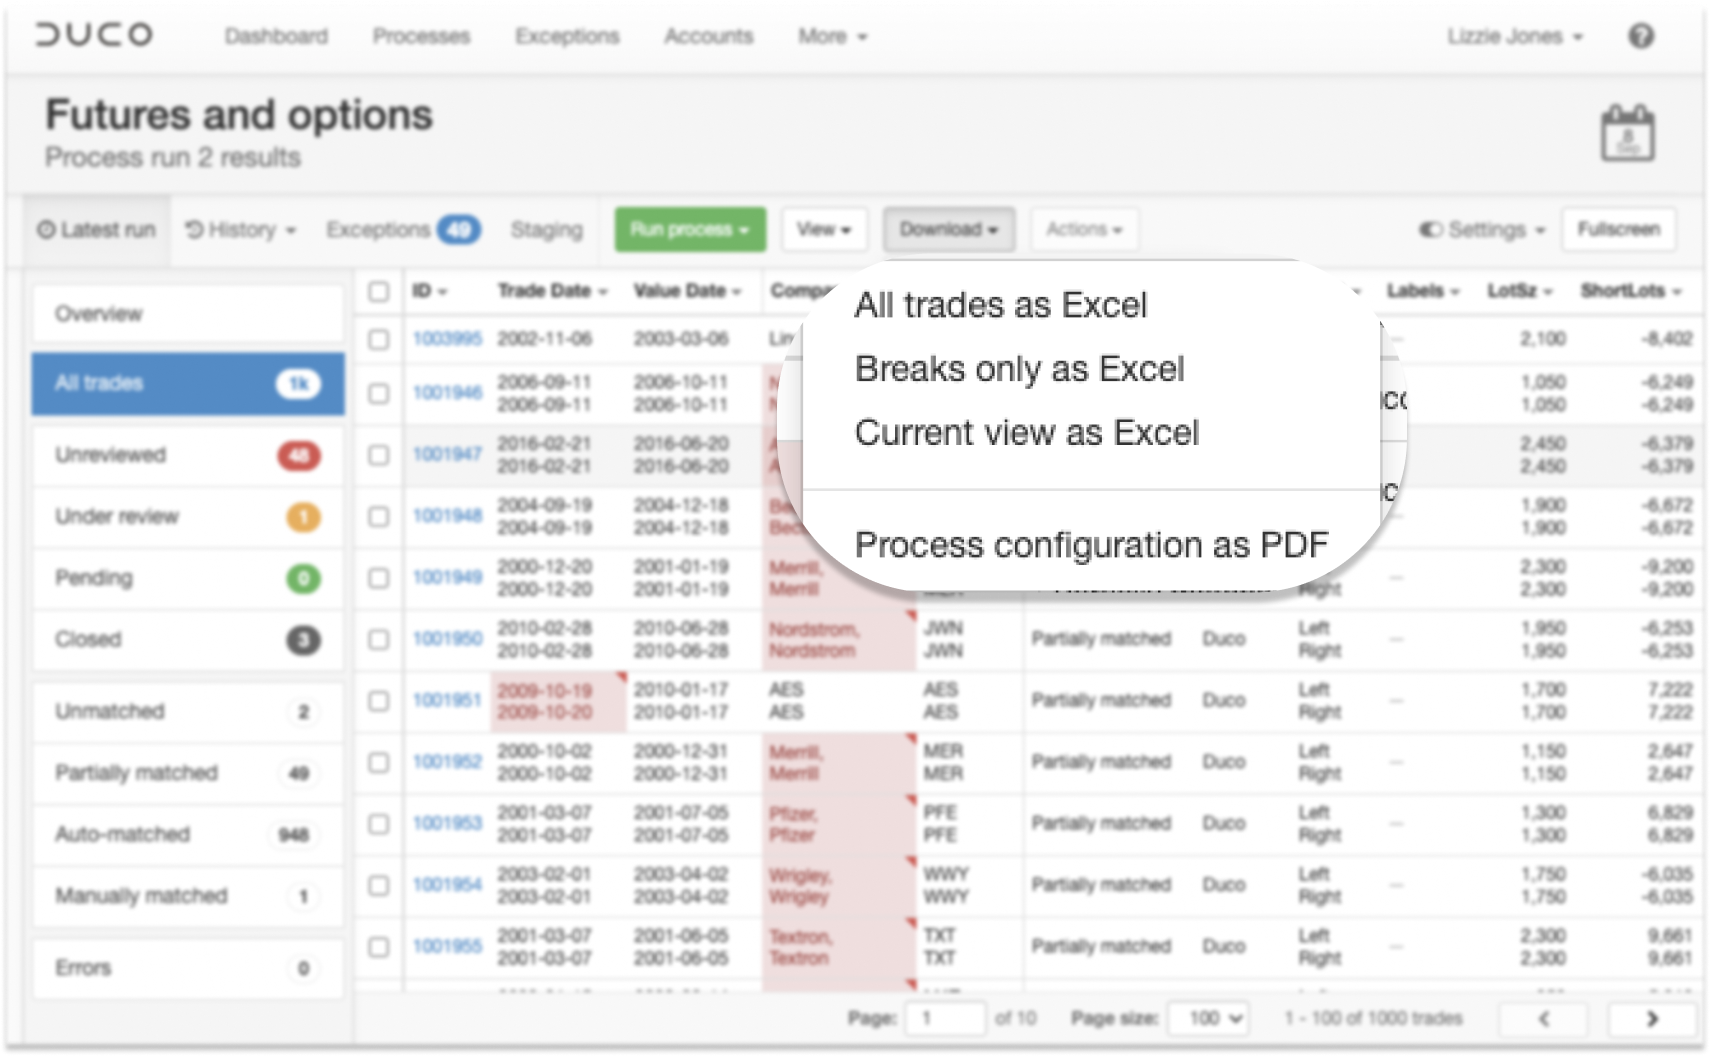
Task: Click the Duco logo
Action: coord(95,35)
